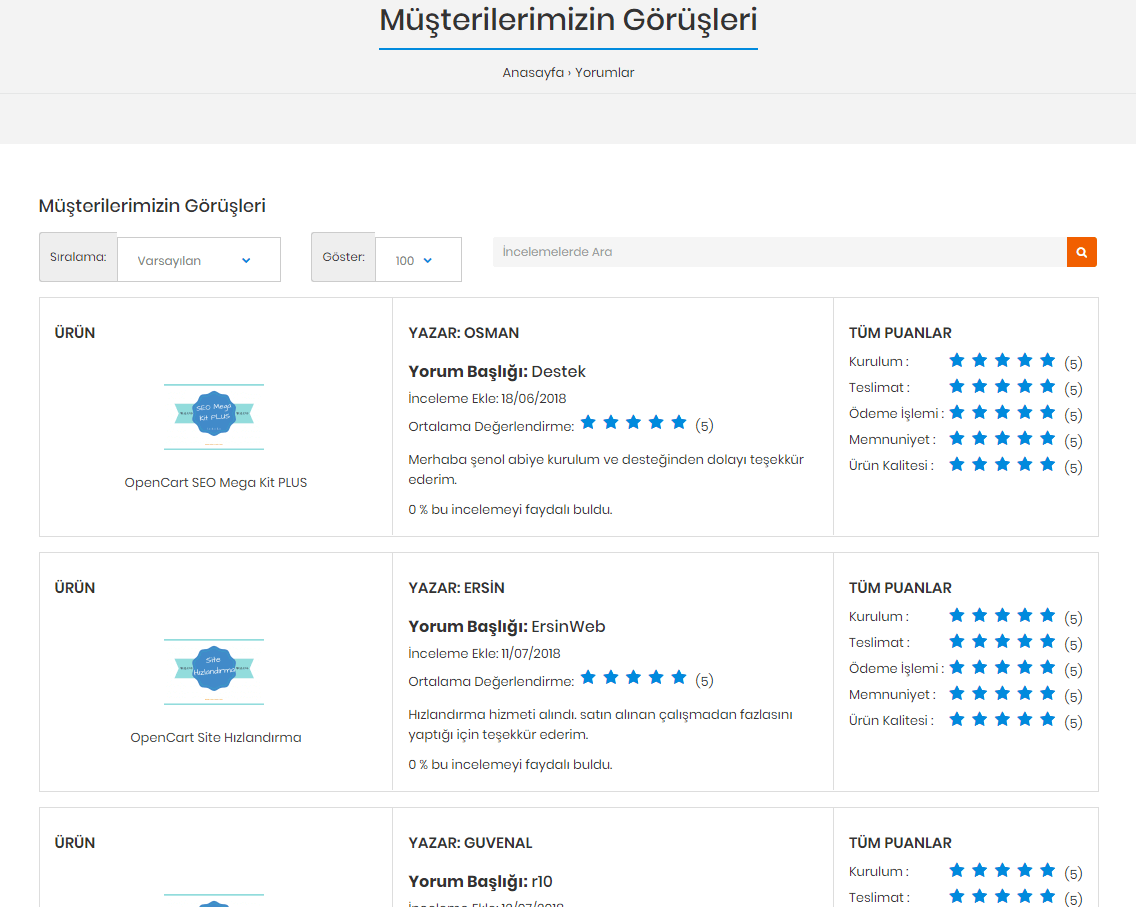Click the YAZAR: OSMAN heading
The image size is (1136, 907).
pyautogui.click(x=464, y=333)
